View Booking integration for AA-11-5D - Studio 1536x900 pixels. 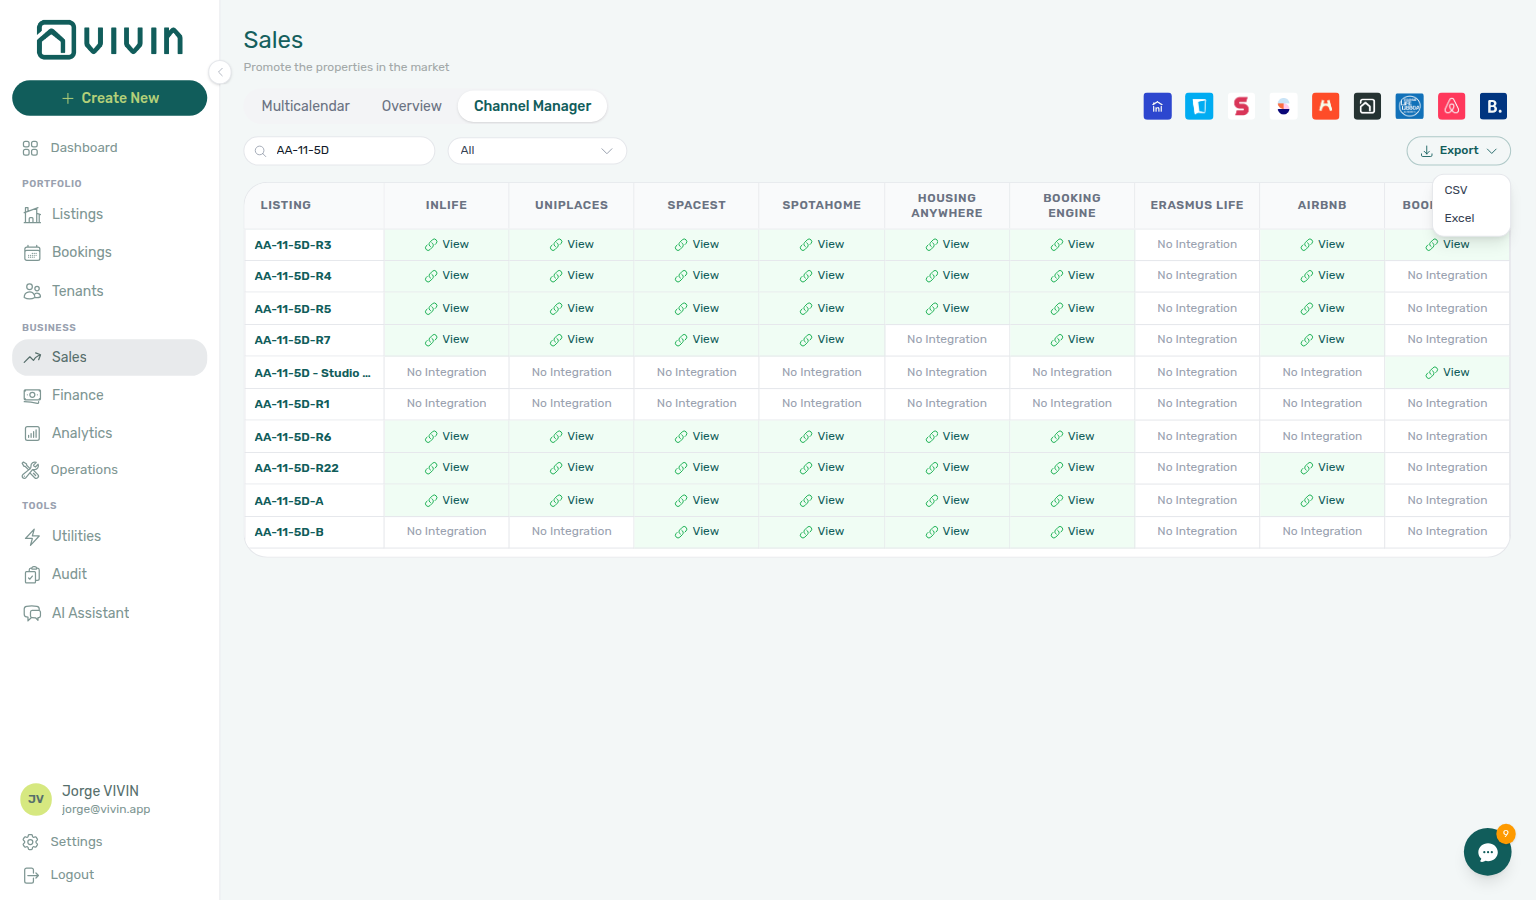click(1447, 373)
